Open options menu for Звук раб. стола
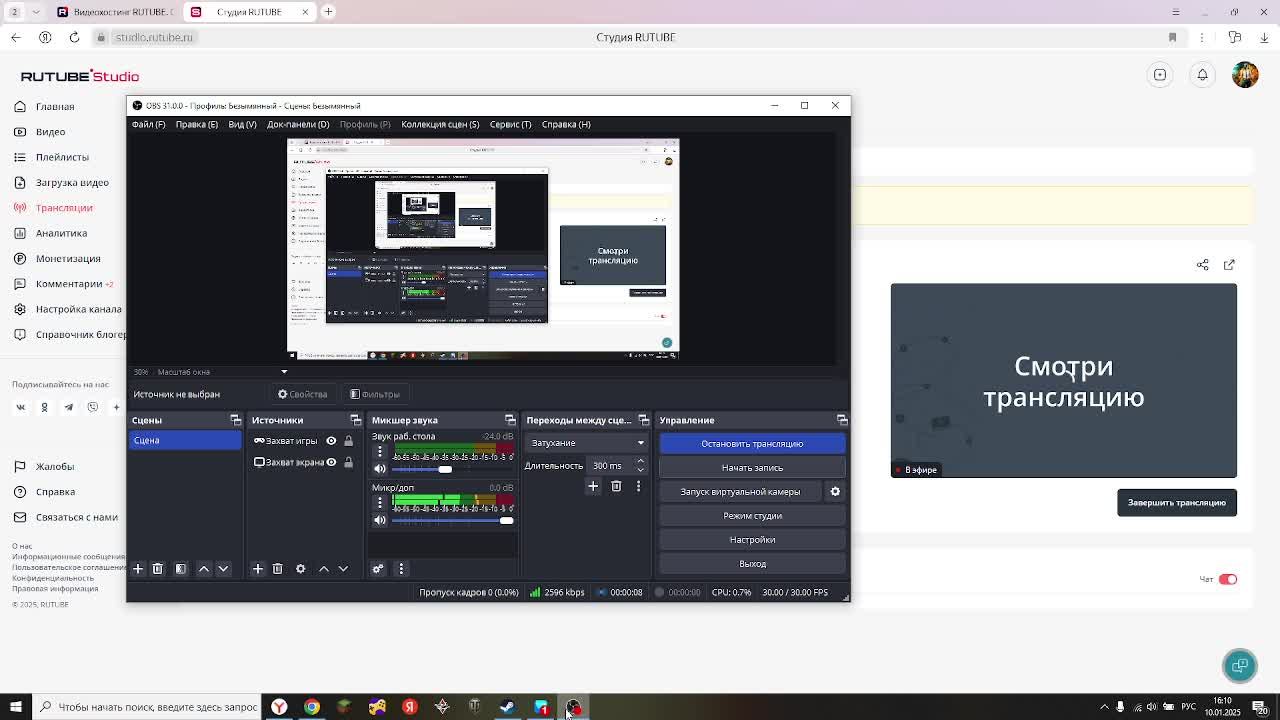 (x=379, y=451)
